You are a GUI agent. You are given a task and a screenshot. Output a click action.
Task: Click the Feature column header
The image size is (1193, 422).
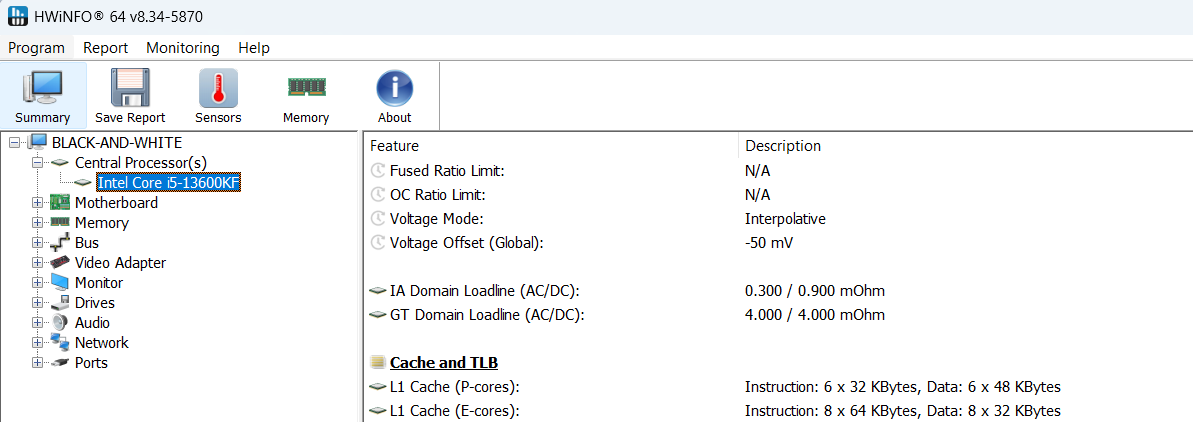395,146
